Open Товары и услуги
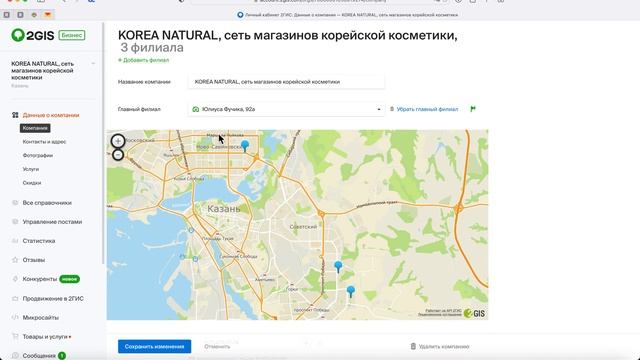This screenshot has height=360, width=640. click(45, 336)
